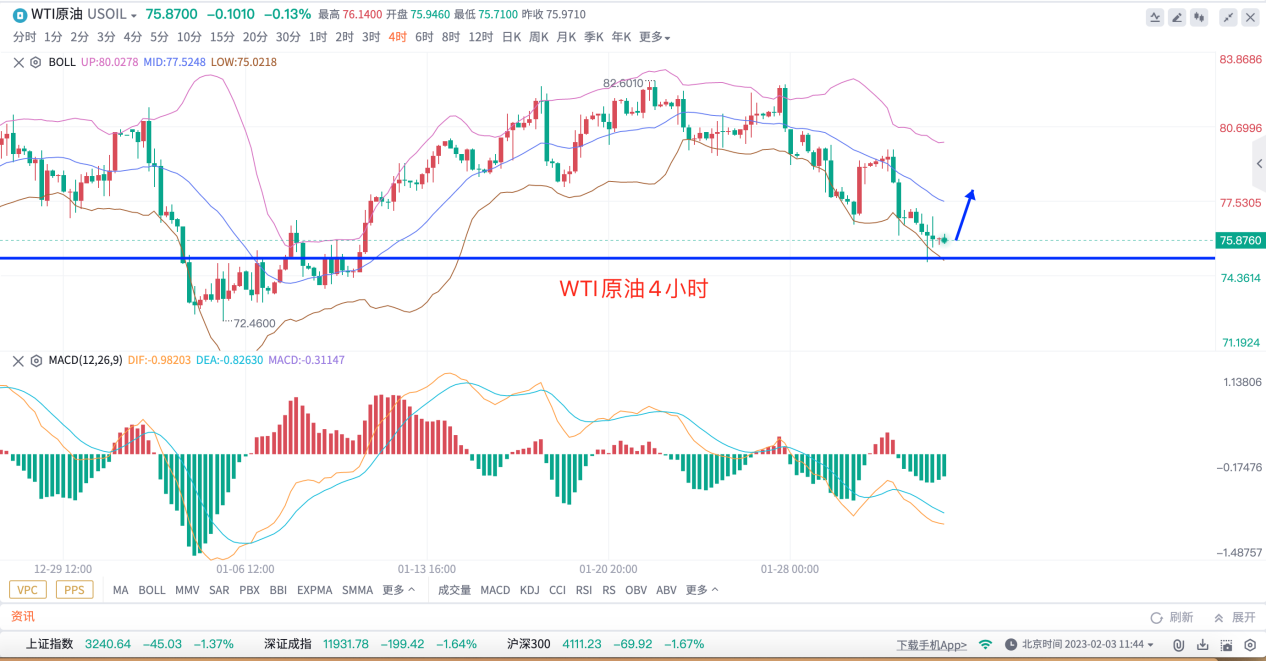Show the 成交量 volume indicator
Screen dimensions: 1266x661
[455, 590]
